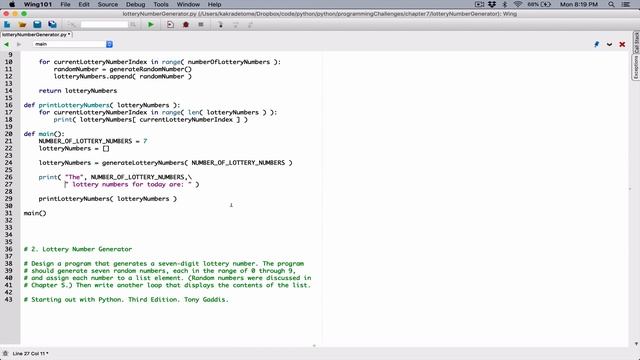640x360 pixels.
Task: Click 'printLotteryNumbers( lotteryNumbers )' on line 29
Action: 108,199
